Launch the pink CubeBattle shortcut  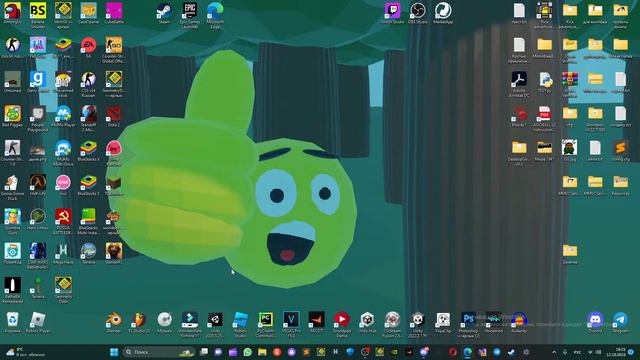pyautogui.click(x=114, y=13)
